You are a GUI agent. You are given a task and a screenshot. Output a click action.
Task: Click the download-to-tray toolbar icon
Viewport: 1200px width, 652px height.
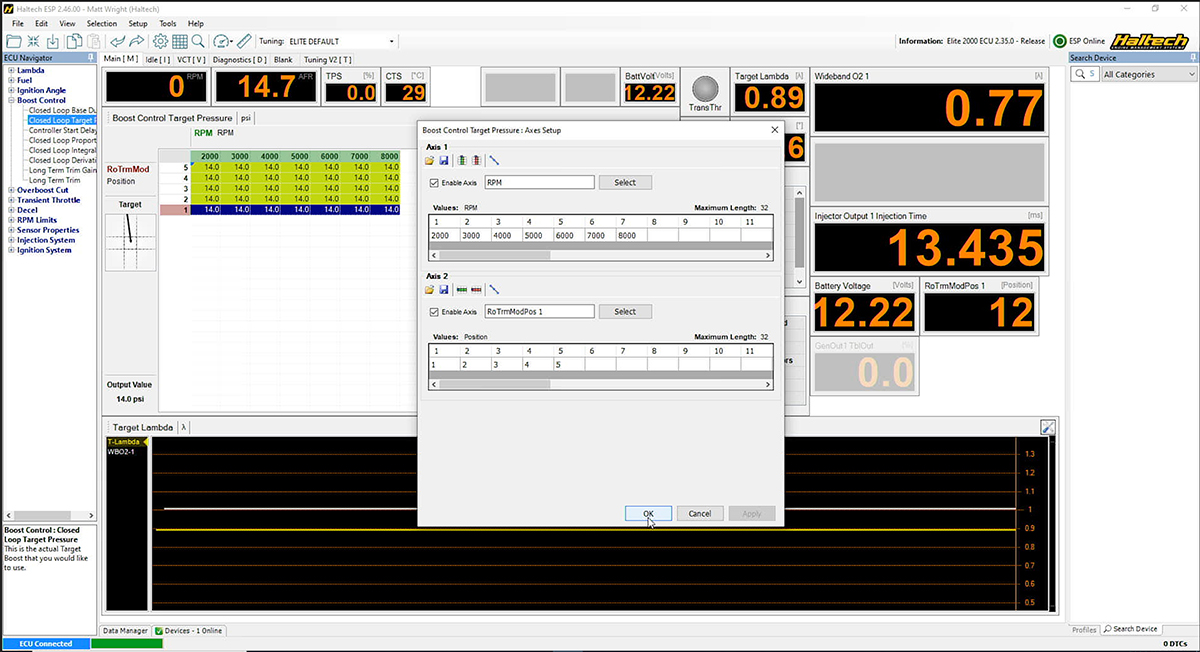click(x=53, y=41)
